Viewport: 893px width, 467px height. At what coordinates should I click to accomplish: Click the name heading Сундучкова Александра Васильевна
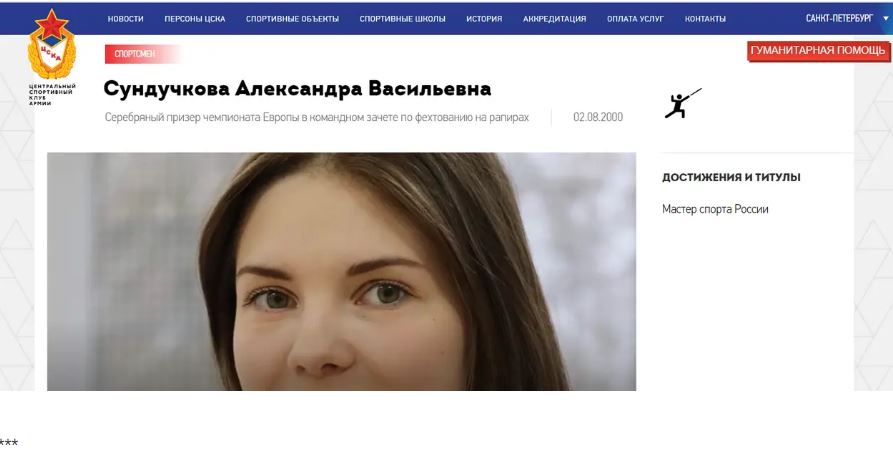click(x=297, y=89)
